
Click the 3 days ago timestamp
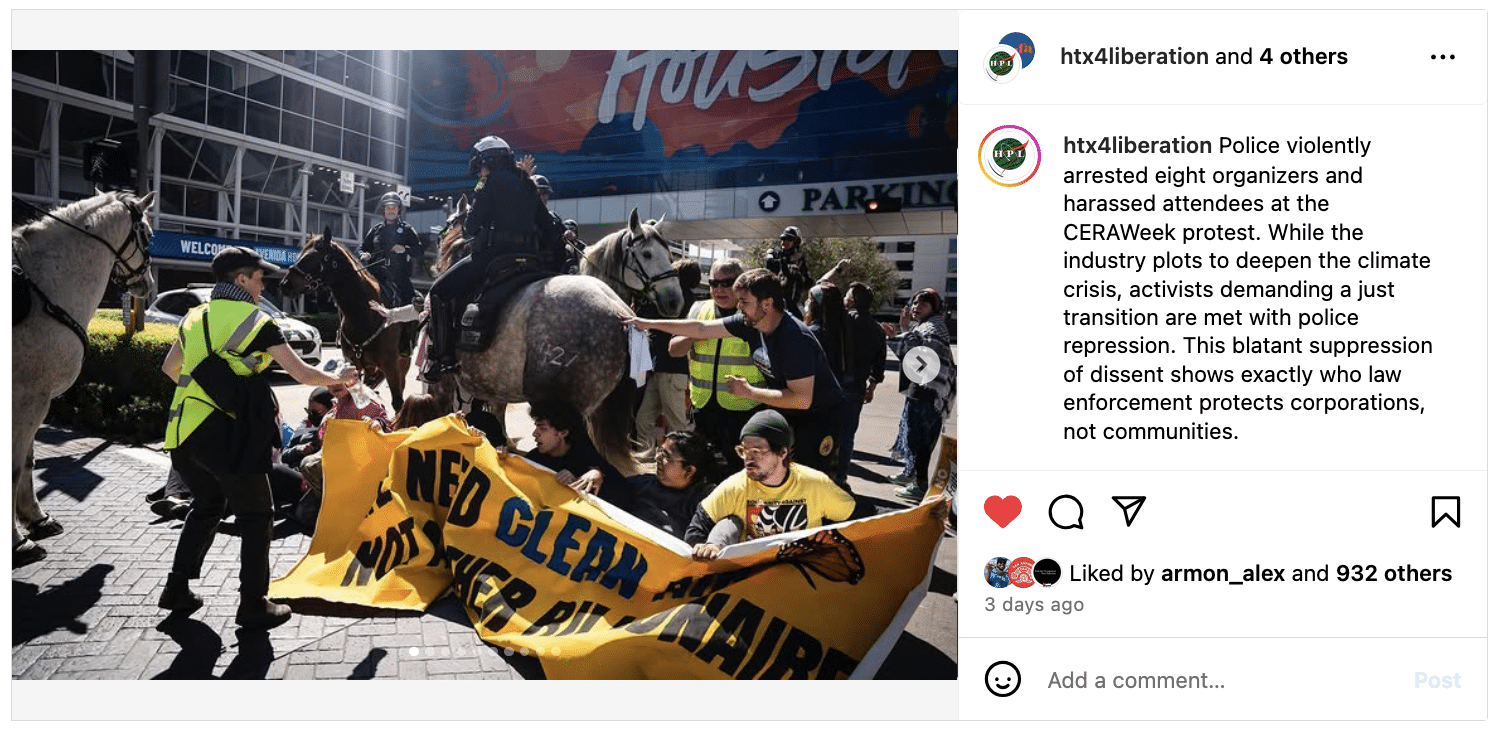pyautogui.click(x=1034, y=604)
